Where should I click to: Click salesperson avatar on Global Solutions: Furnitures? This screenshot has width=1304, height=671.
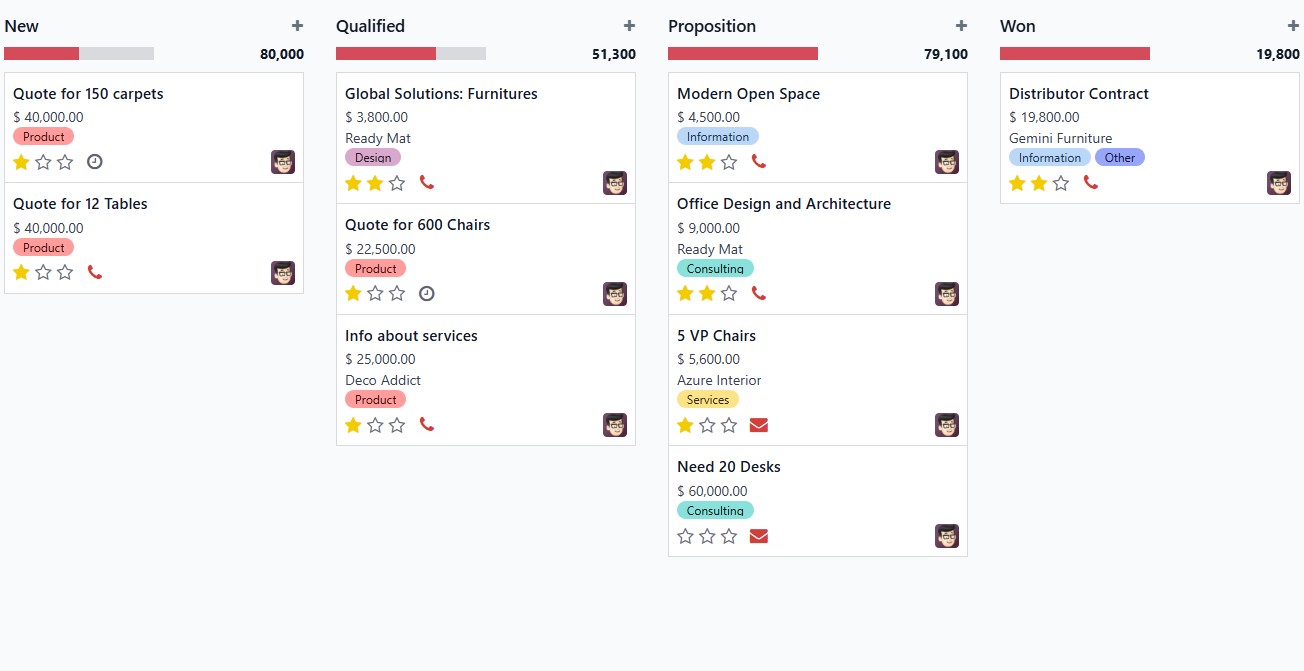click(x=615, y=183)
